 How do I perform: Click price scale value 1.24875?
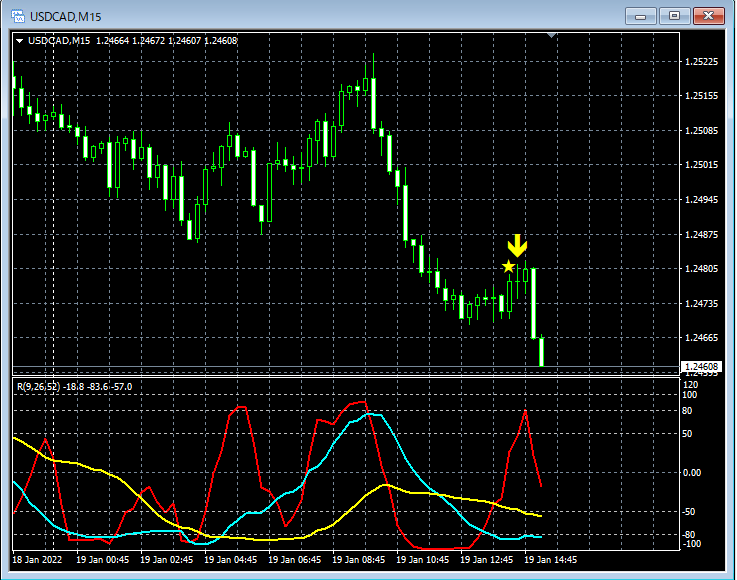[x=701, y=235]
